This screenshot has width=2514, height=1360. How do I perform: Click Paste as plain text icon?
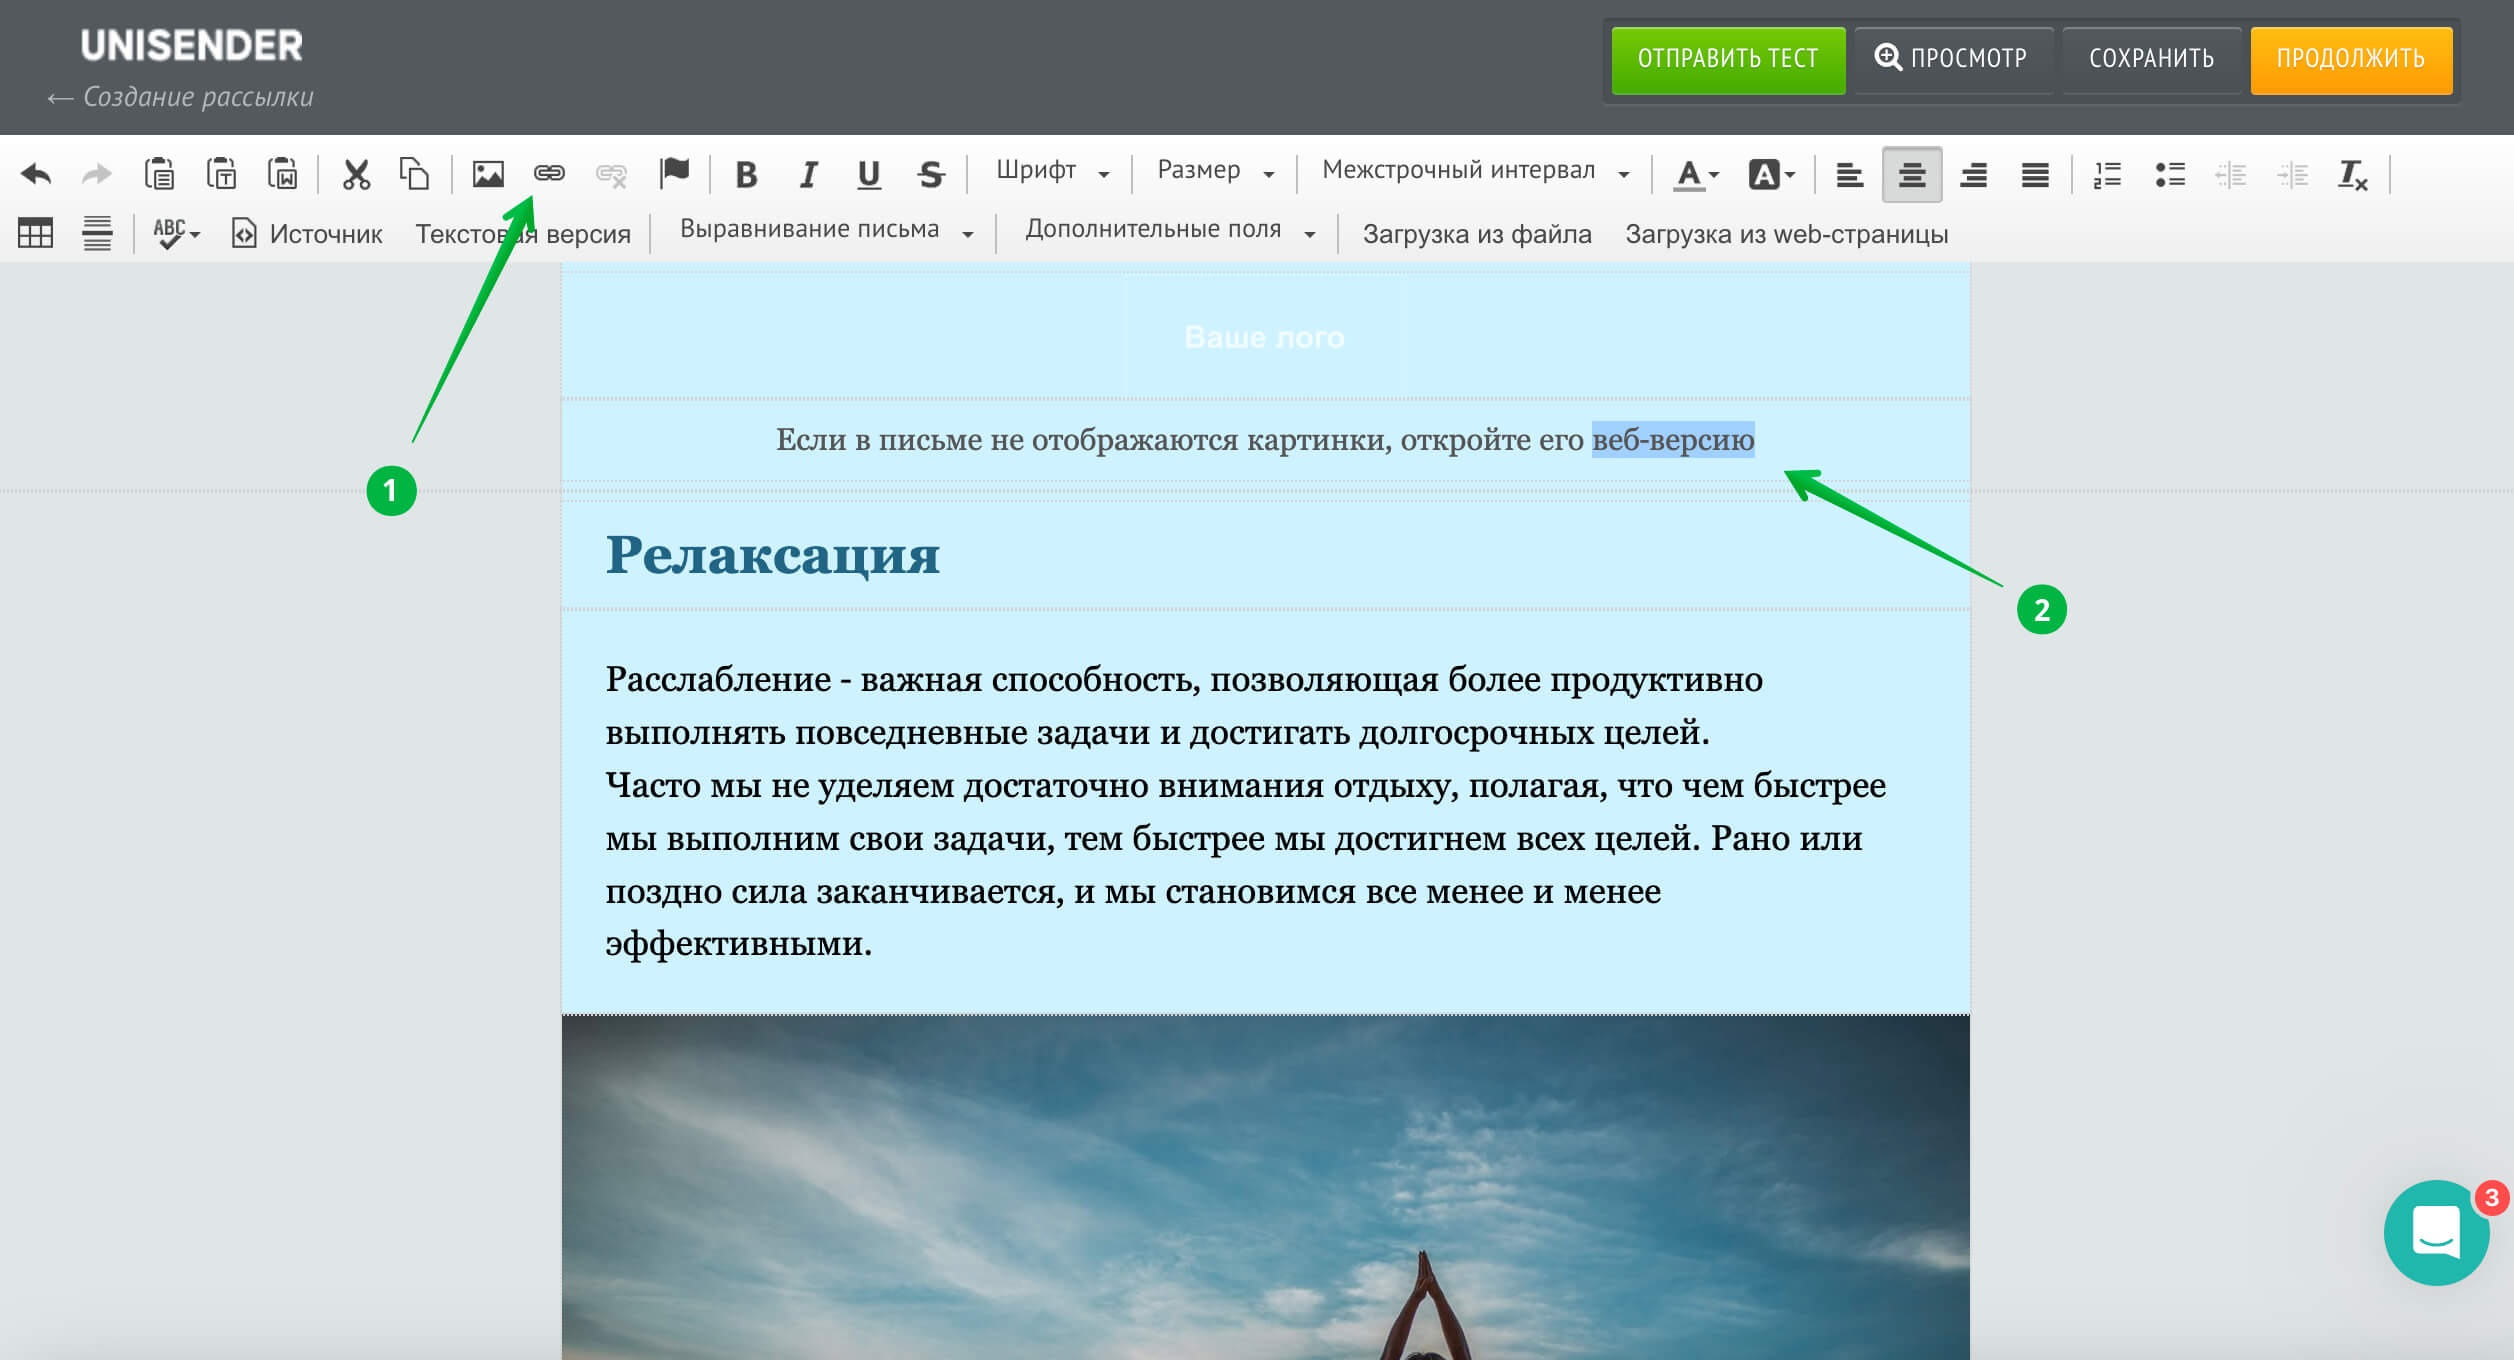[x=221, y=174]
